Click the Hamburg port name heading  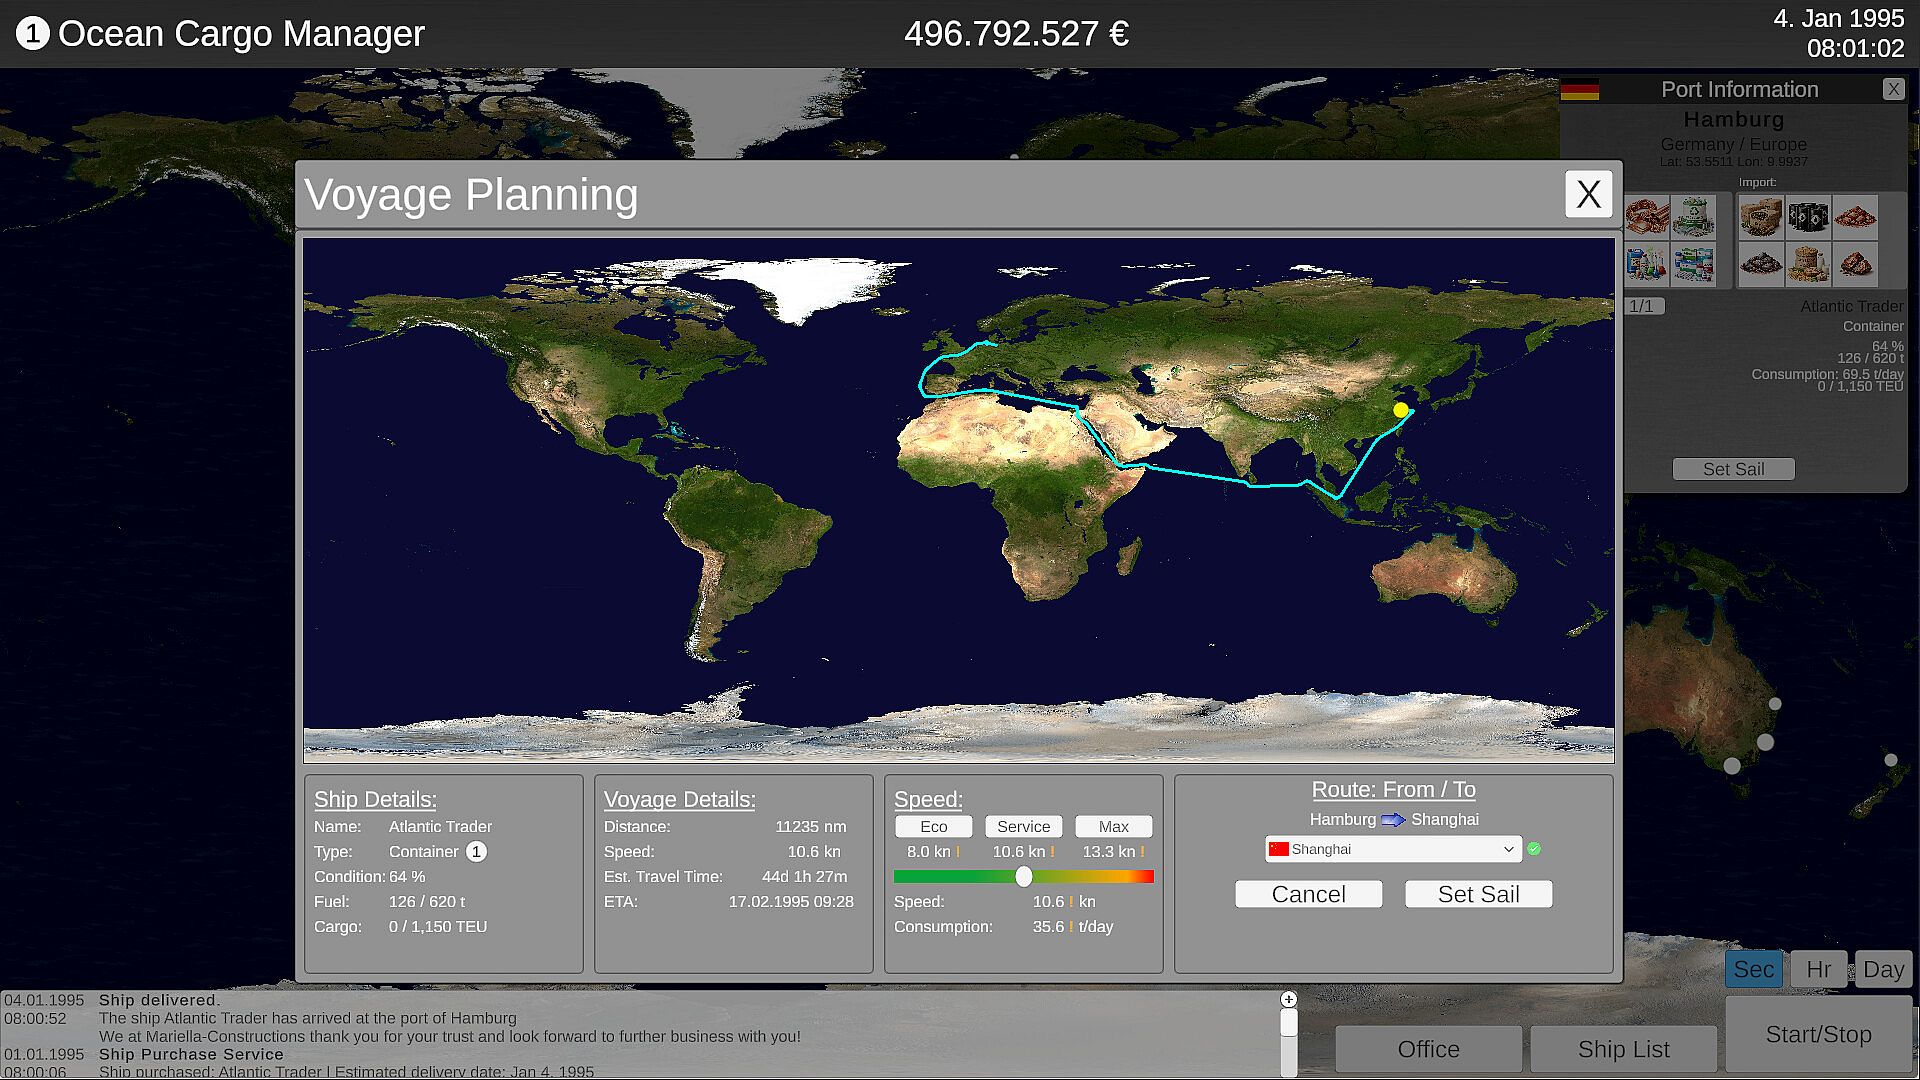(1733, 119)
